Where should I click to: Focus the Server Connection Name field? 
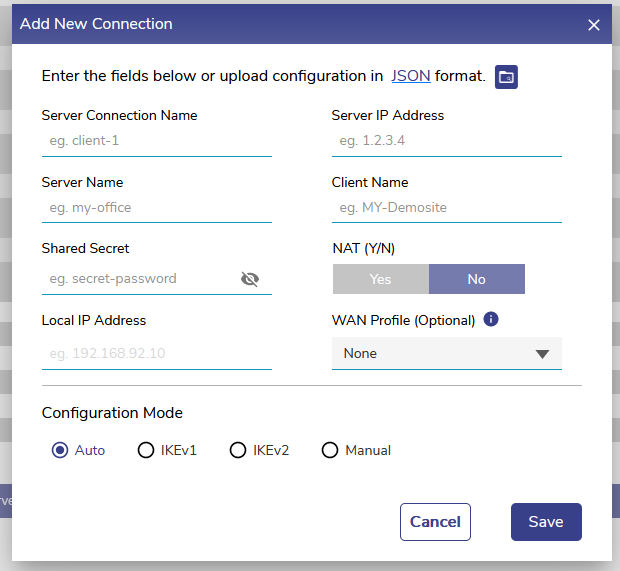point(156,141)
